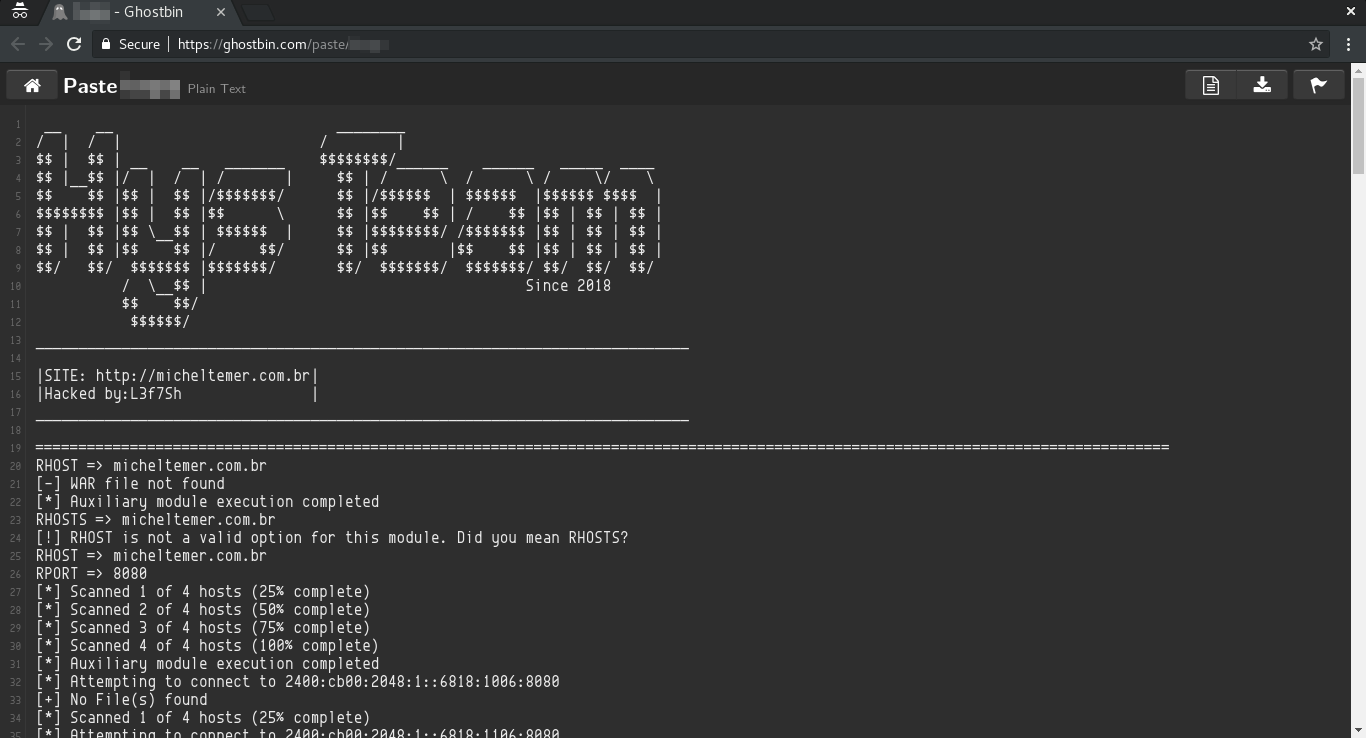This screenshot has width=1366, height=738.
Task: Click the 'Since 2018' text
Action: pos(568,286)
